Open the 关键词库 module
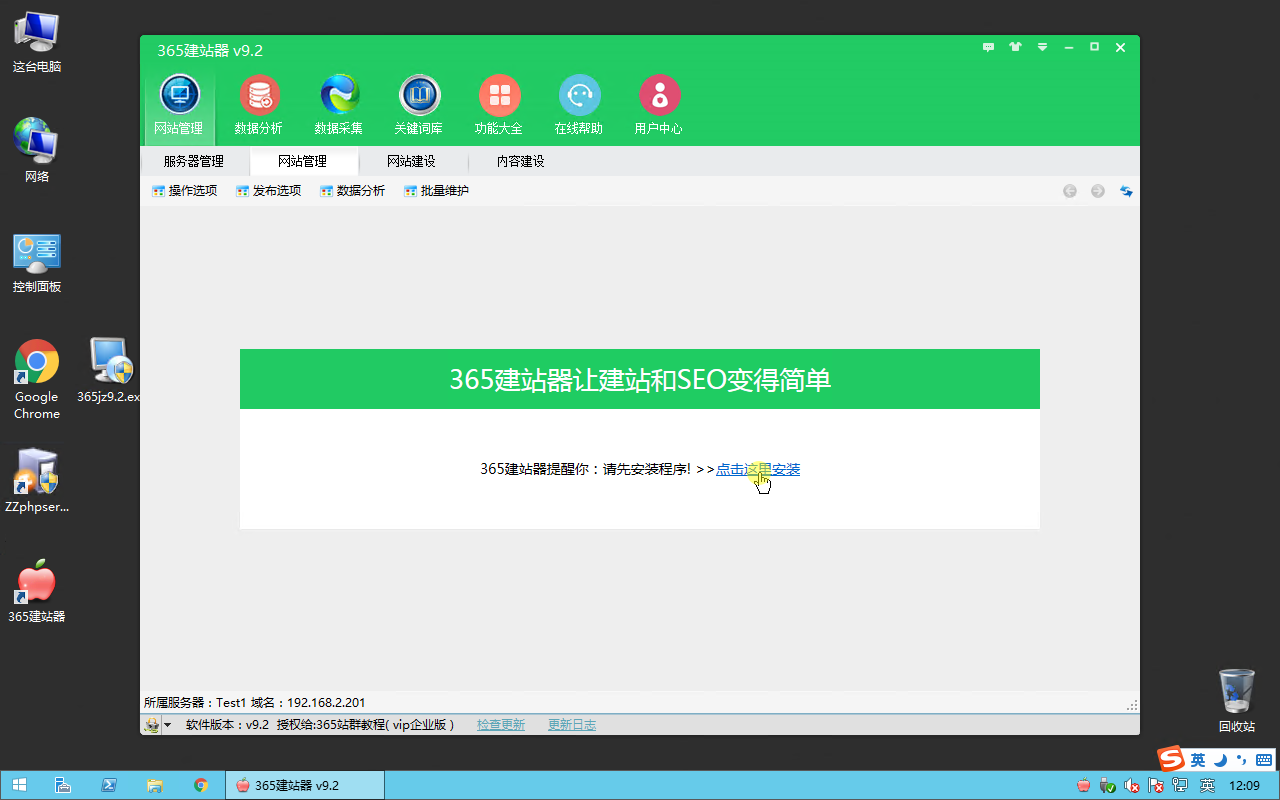This screenshot has height=800, width=1280. click(419, 105)
